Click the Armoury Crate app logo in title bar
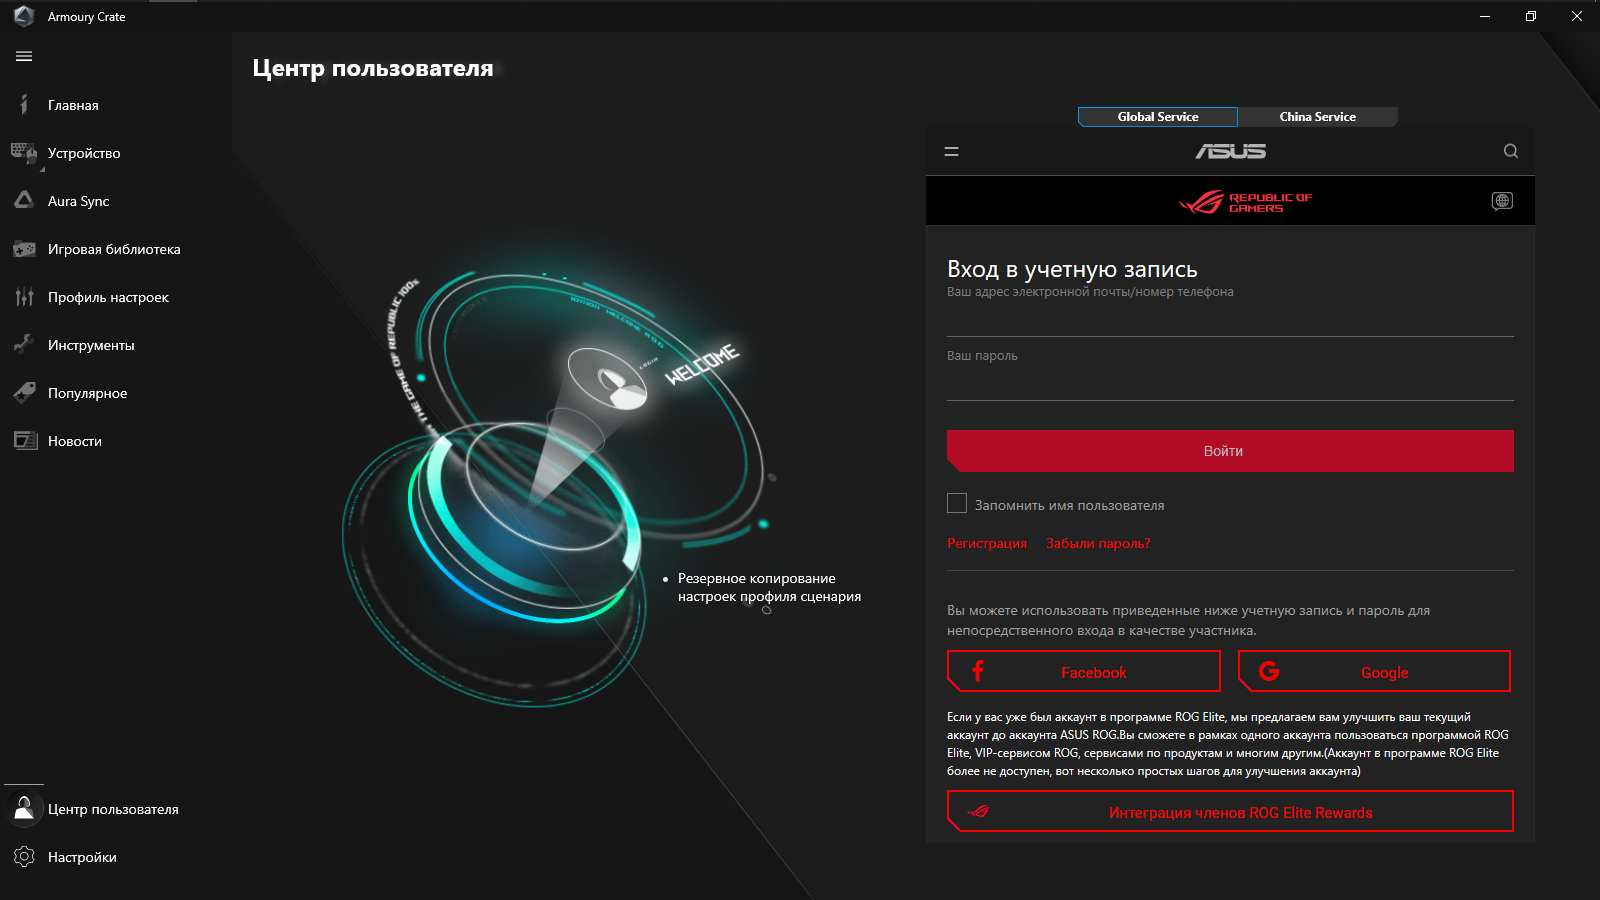This screenshot has width=1600, height=900. pyautogui.click(x=24, y=16)
